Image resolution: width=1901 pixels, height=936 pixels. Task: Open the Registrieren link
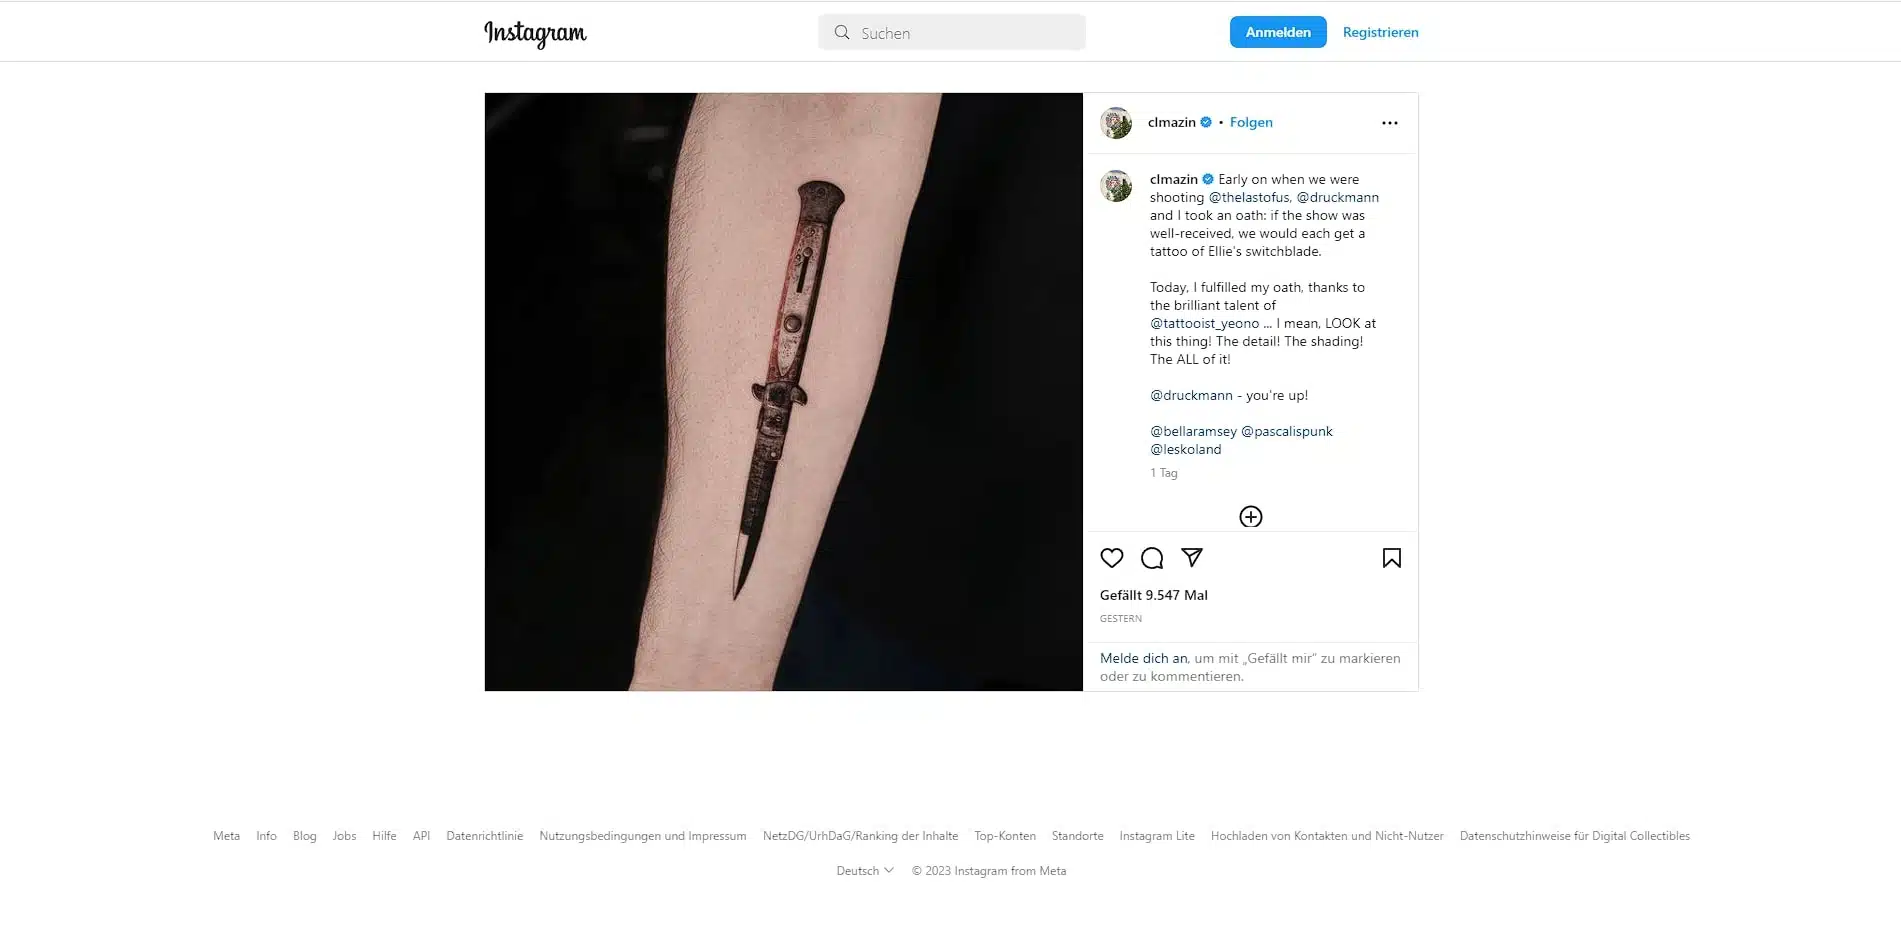click(1380, 32)
